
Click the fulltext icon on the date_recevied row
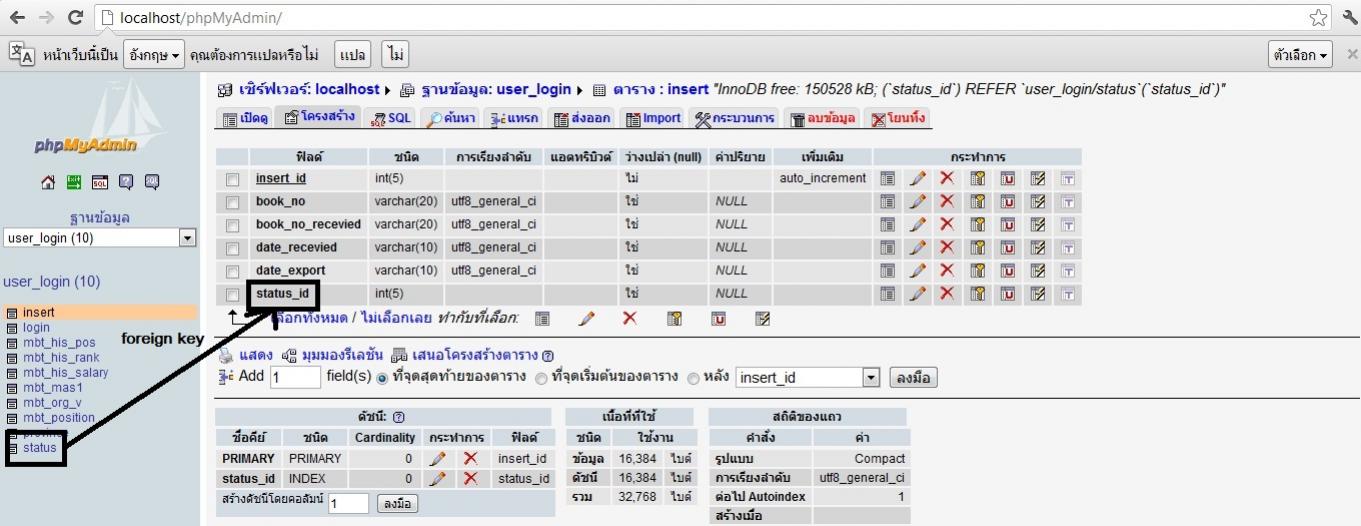(1068, 248)
